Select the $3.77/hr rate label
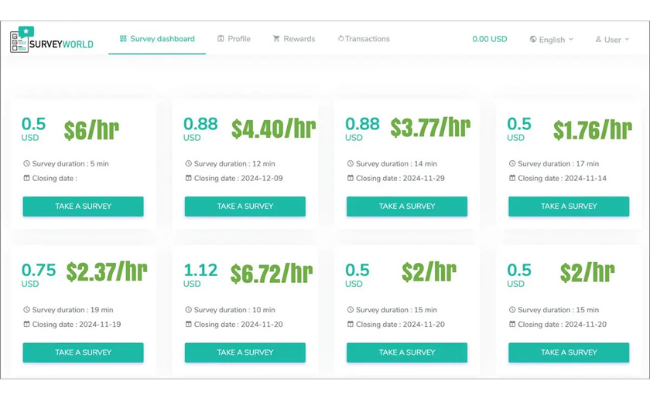Image resolution: width=650 pixels, height=400 pixels. [x=430, y=127]
